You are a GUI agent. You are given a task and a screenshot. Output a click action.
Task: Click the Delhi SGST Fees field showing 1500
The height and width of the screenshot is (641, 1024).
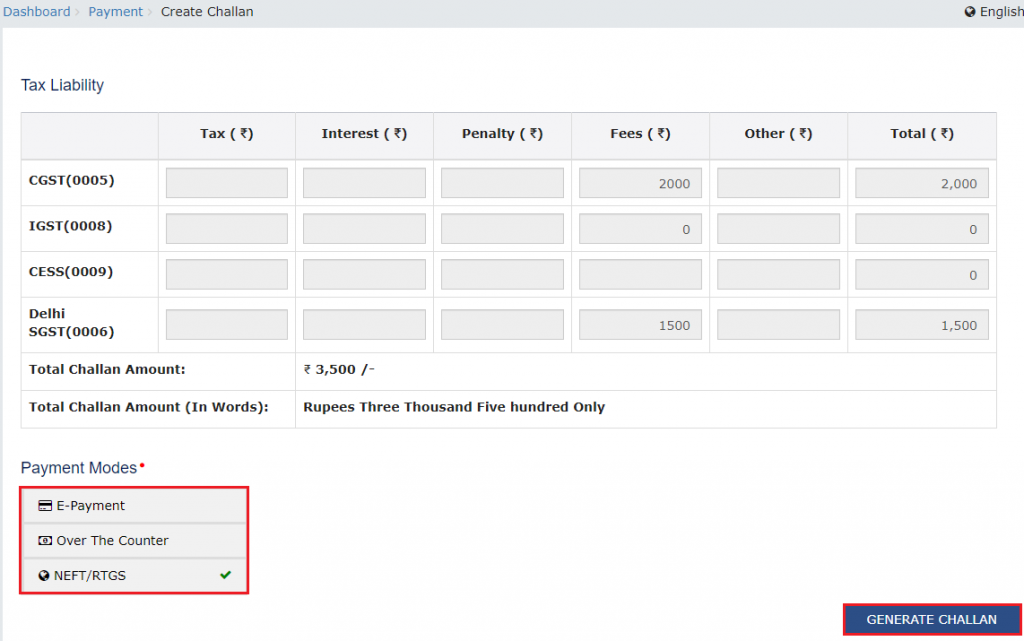click(640, 324)
